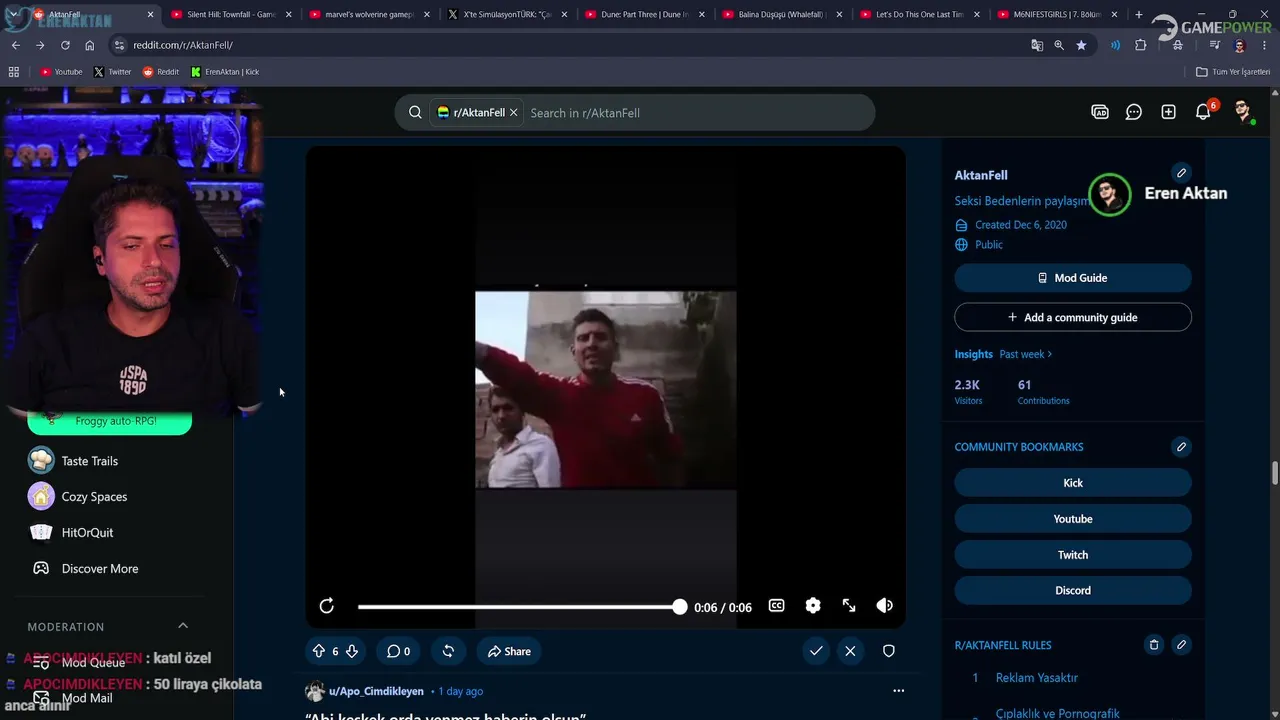The height and width of the screenshot is (720, 1280).
Task: Click u/Apo_Cimdikleyen's avatar thumbnail
Action: tap(315, 691)
